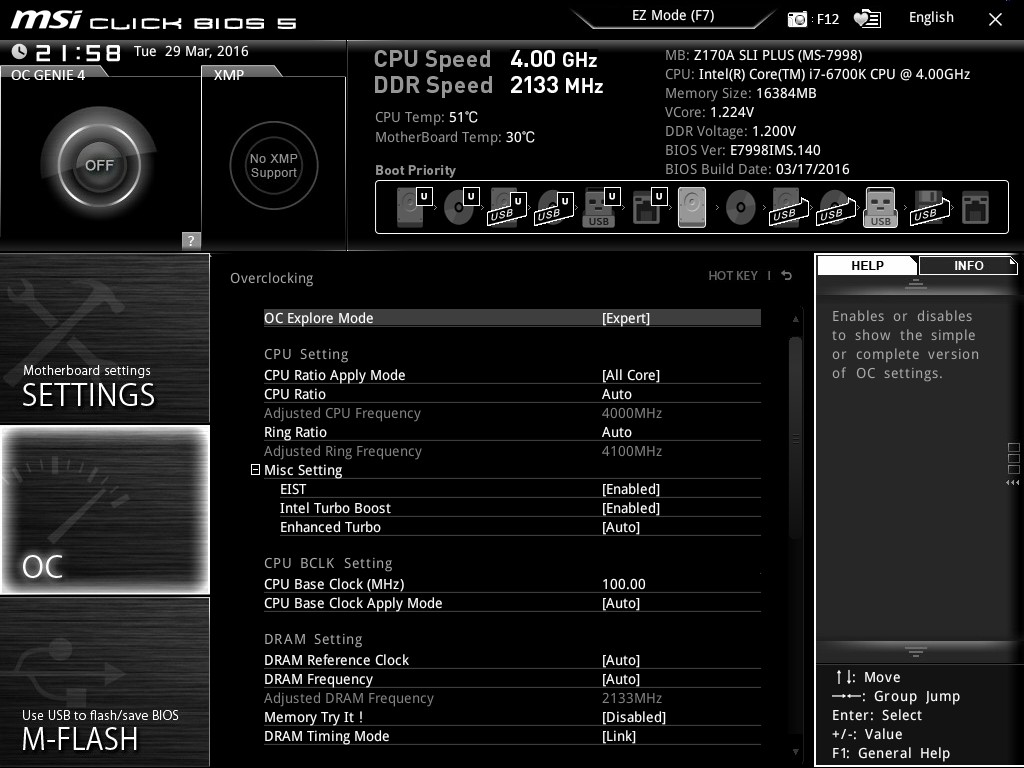Select the USB floppy boot device icon

pyautogui.click(x=929, y=208)
